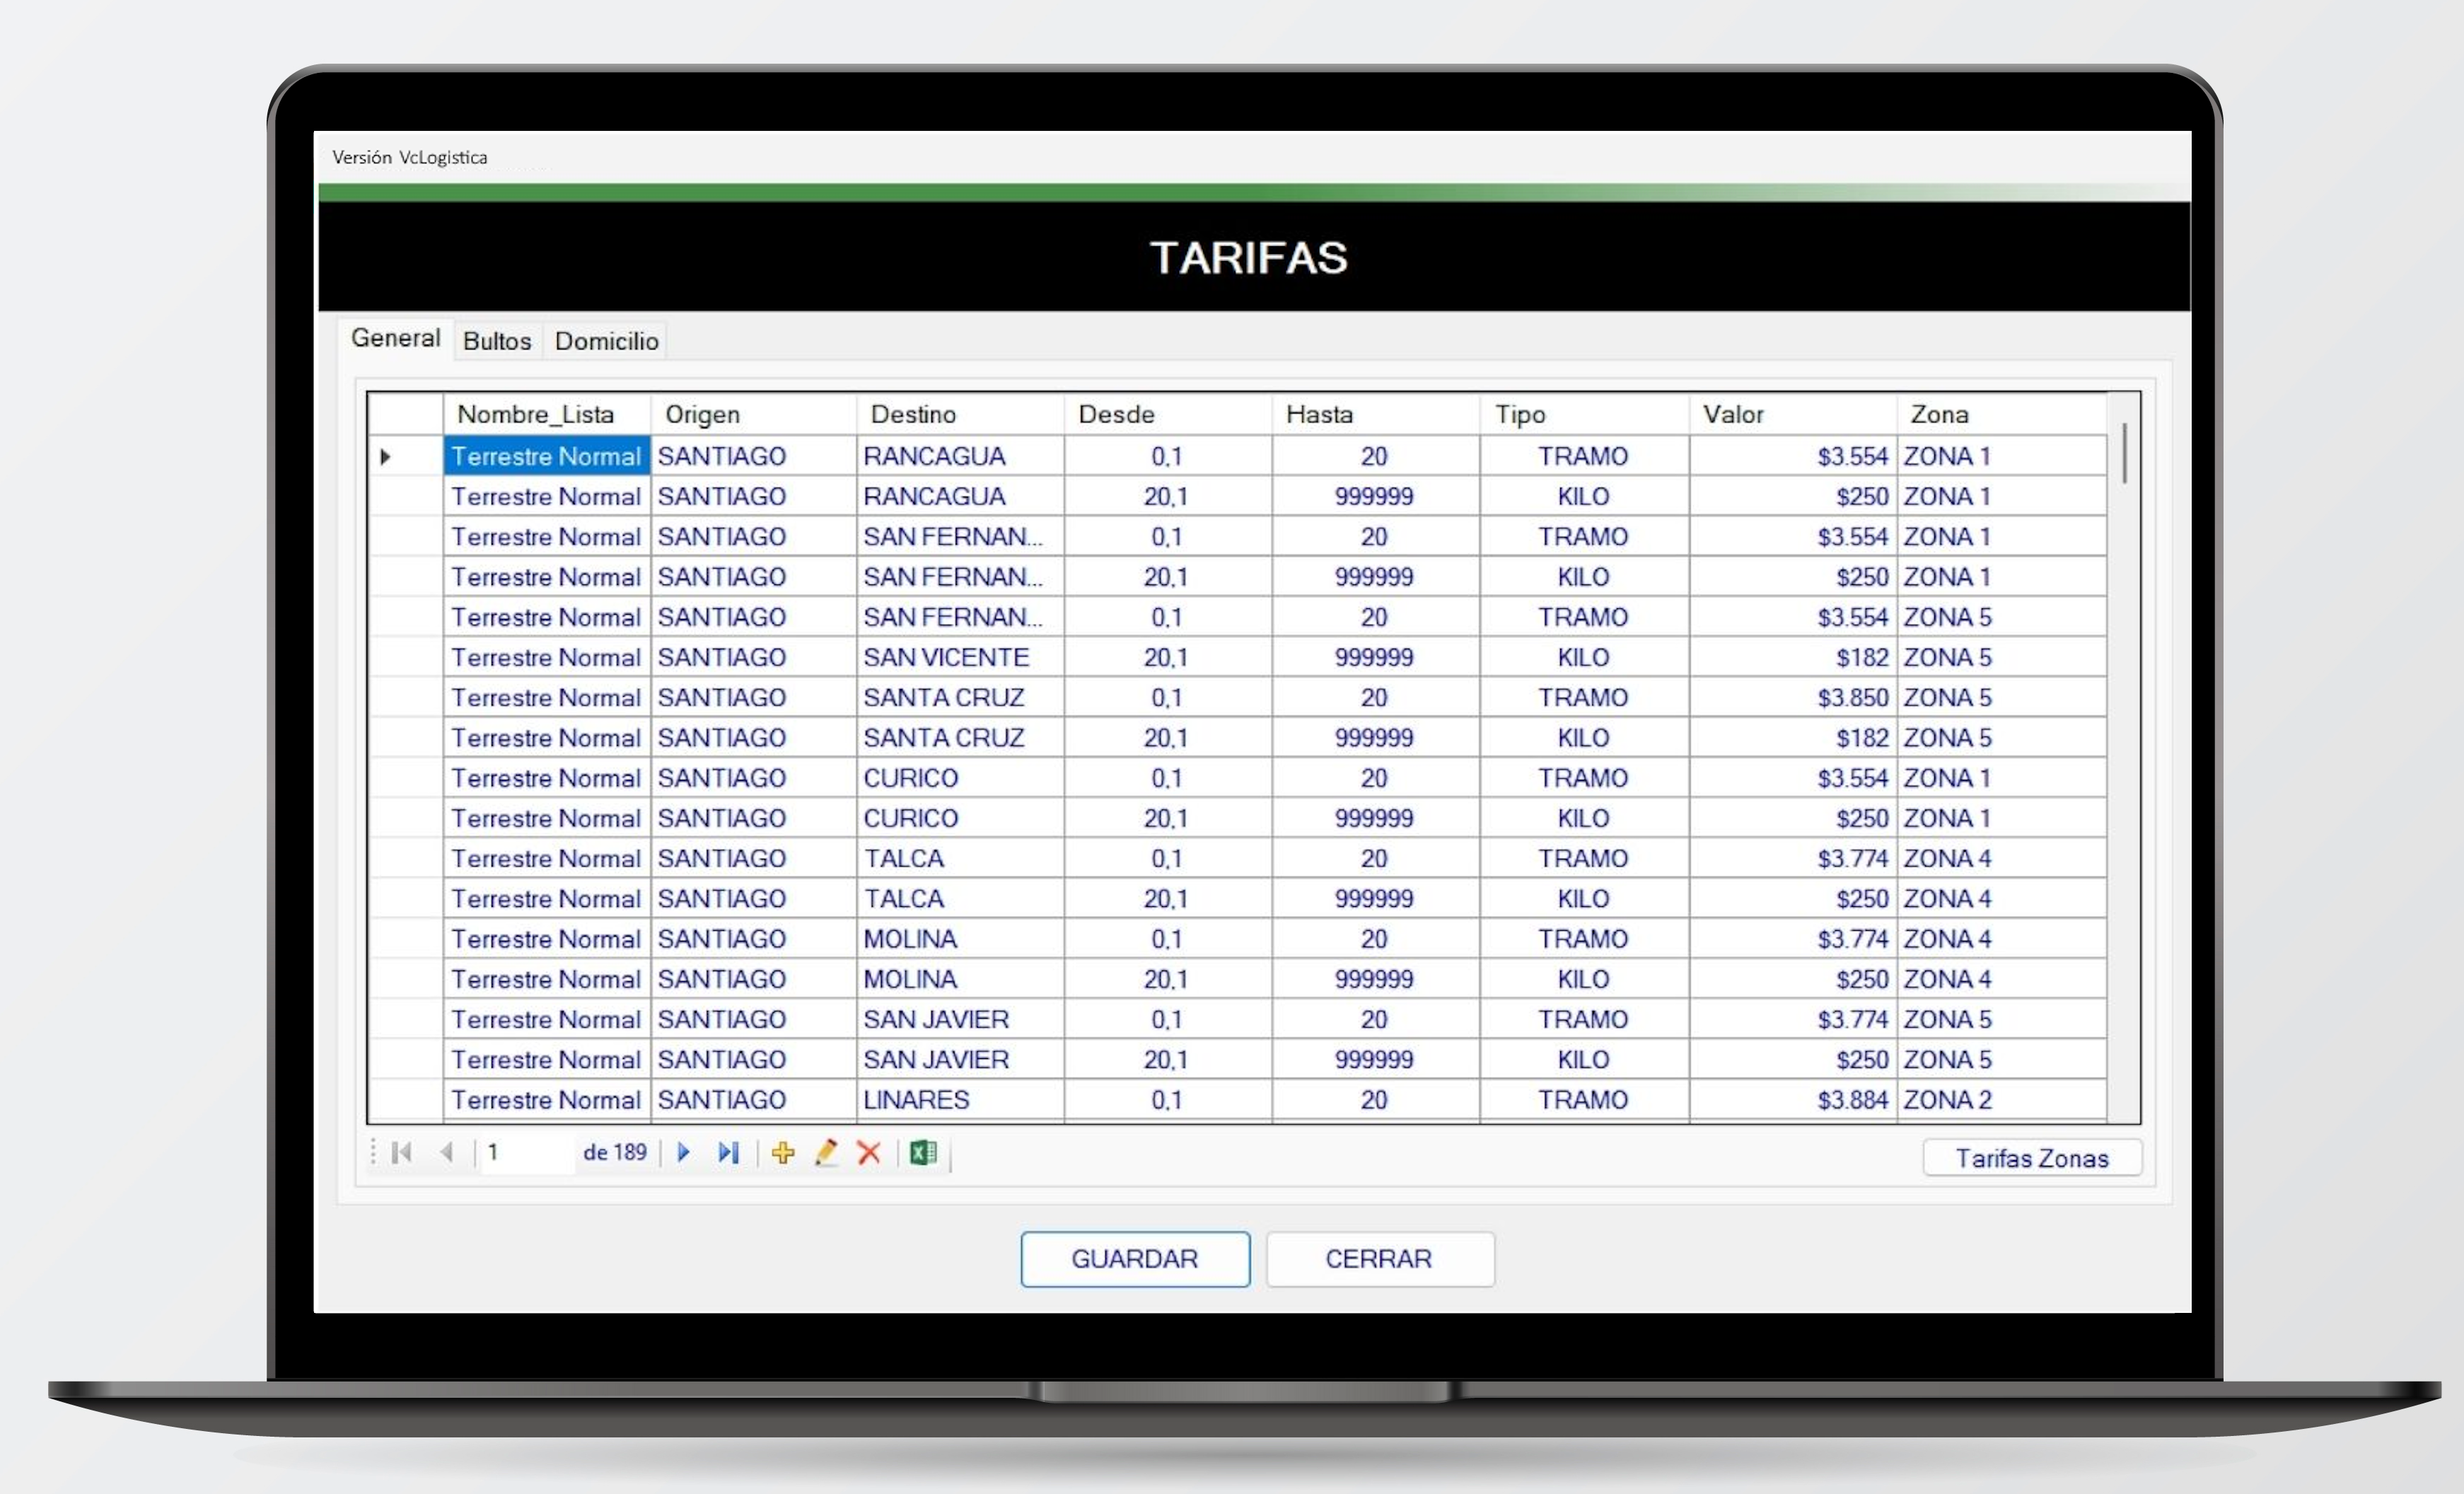The height and width of the screenshot is (1494, 2464).
Task: Click the table vertical scrollbar thumb
Action: coord(2124,453)
